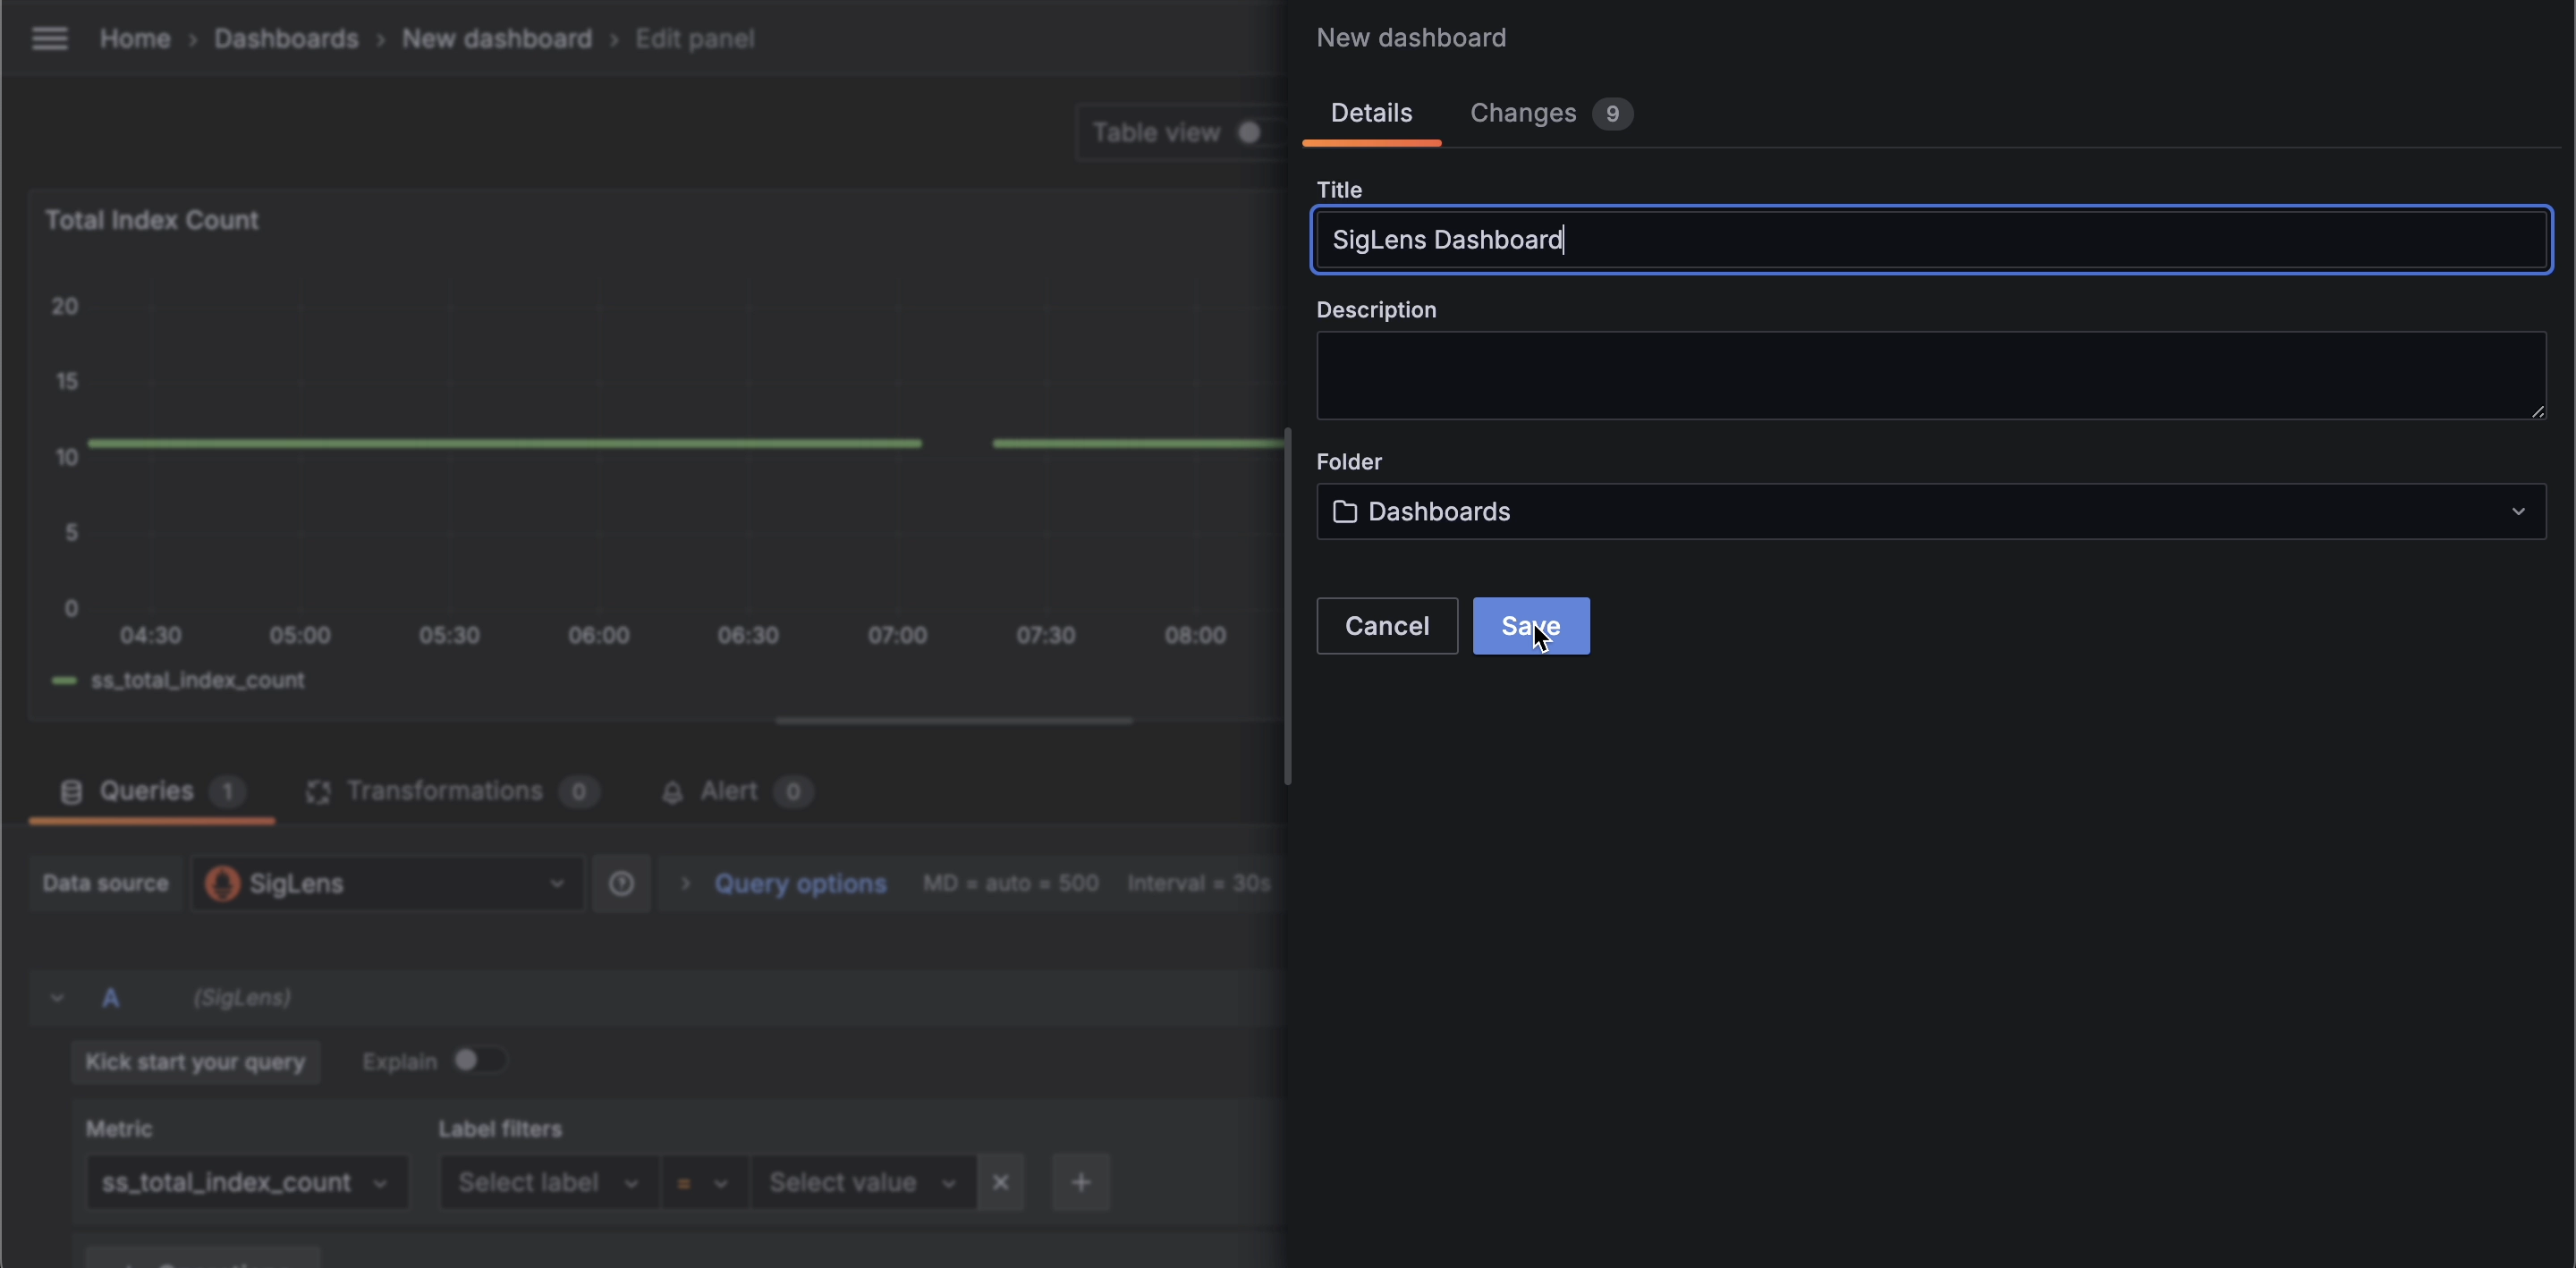The height and width of the screenshot is (1268, 2576).
Task: Open the Select value dropdown
Action: [x=863, y=1183]
